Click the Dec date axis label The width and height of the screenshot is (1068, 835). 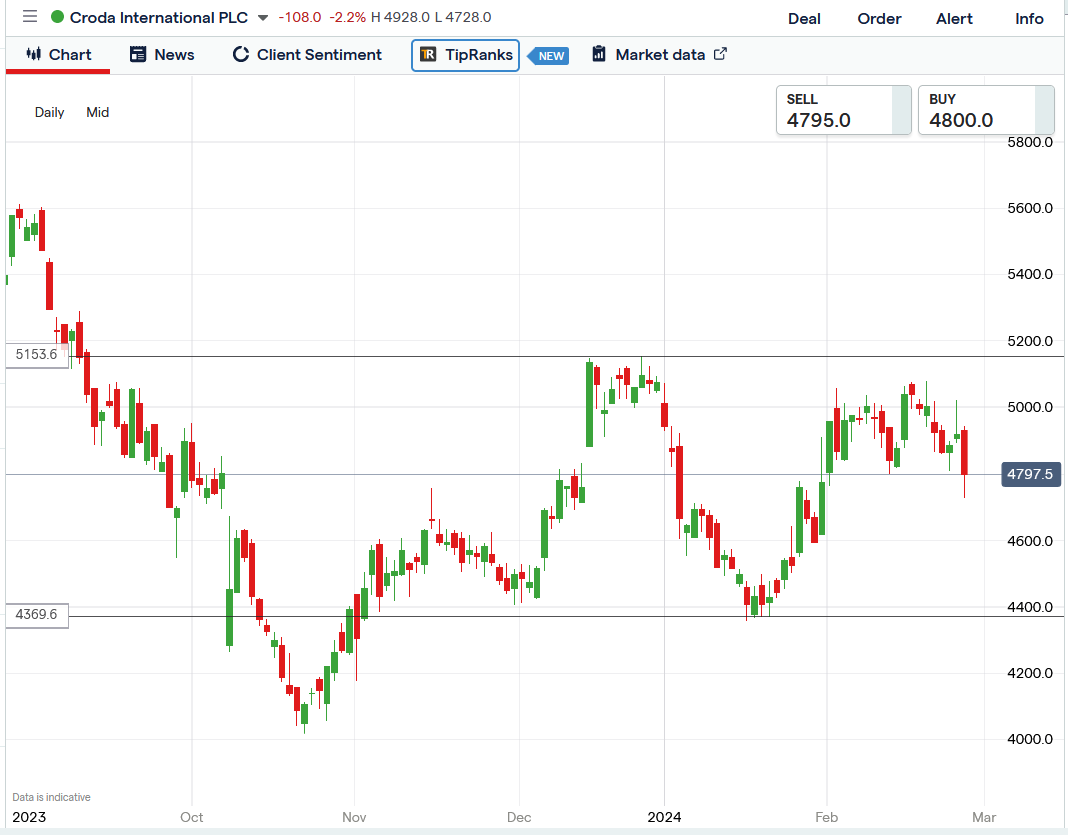pyautogui.click(x=519, y=817)
